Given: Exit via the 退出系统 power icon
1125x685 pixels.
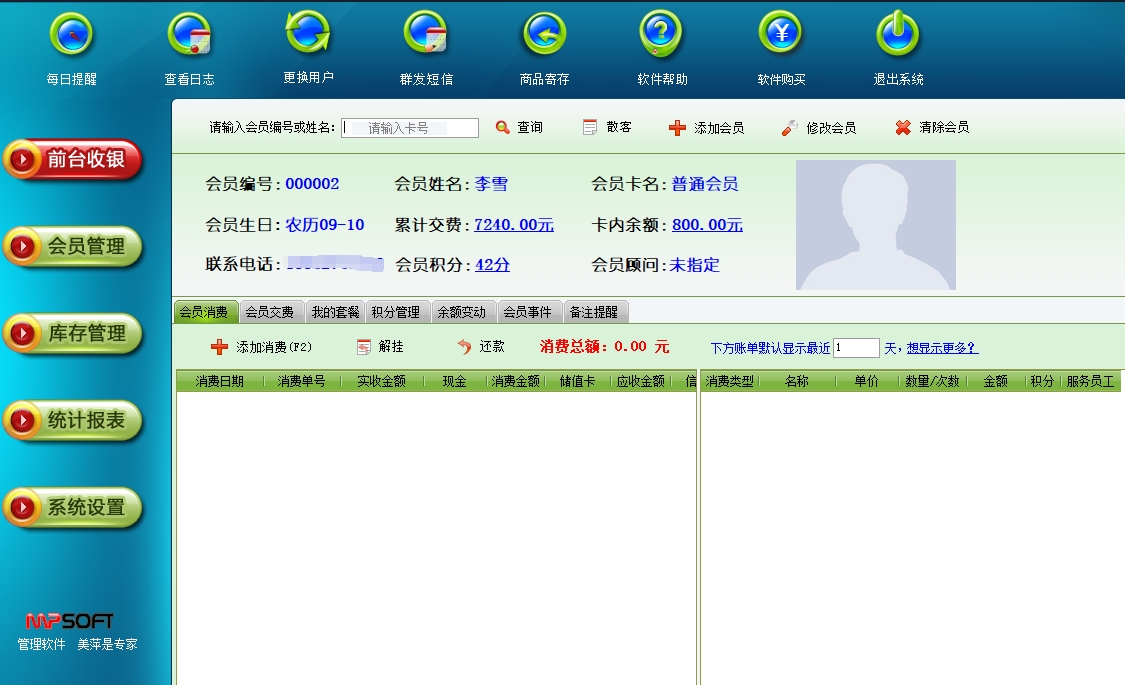Looking at the screenshot, I should point(898,36).
